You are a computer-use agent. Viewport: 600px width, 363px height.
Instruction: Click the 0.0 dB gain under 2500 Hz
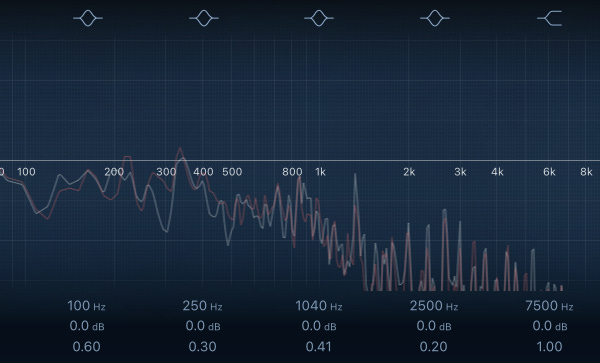(434, 326)
